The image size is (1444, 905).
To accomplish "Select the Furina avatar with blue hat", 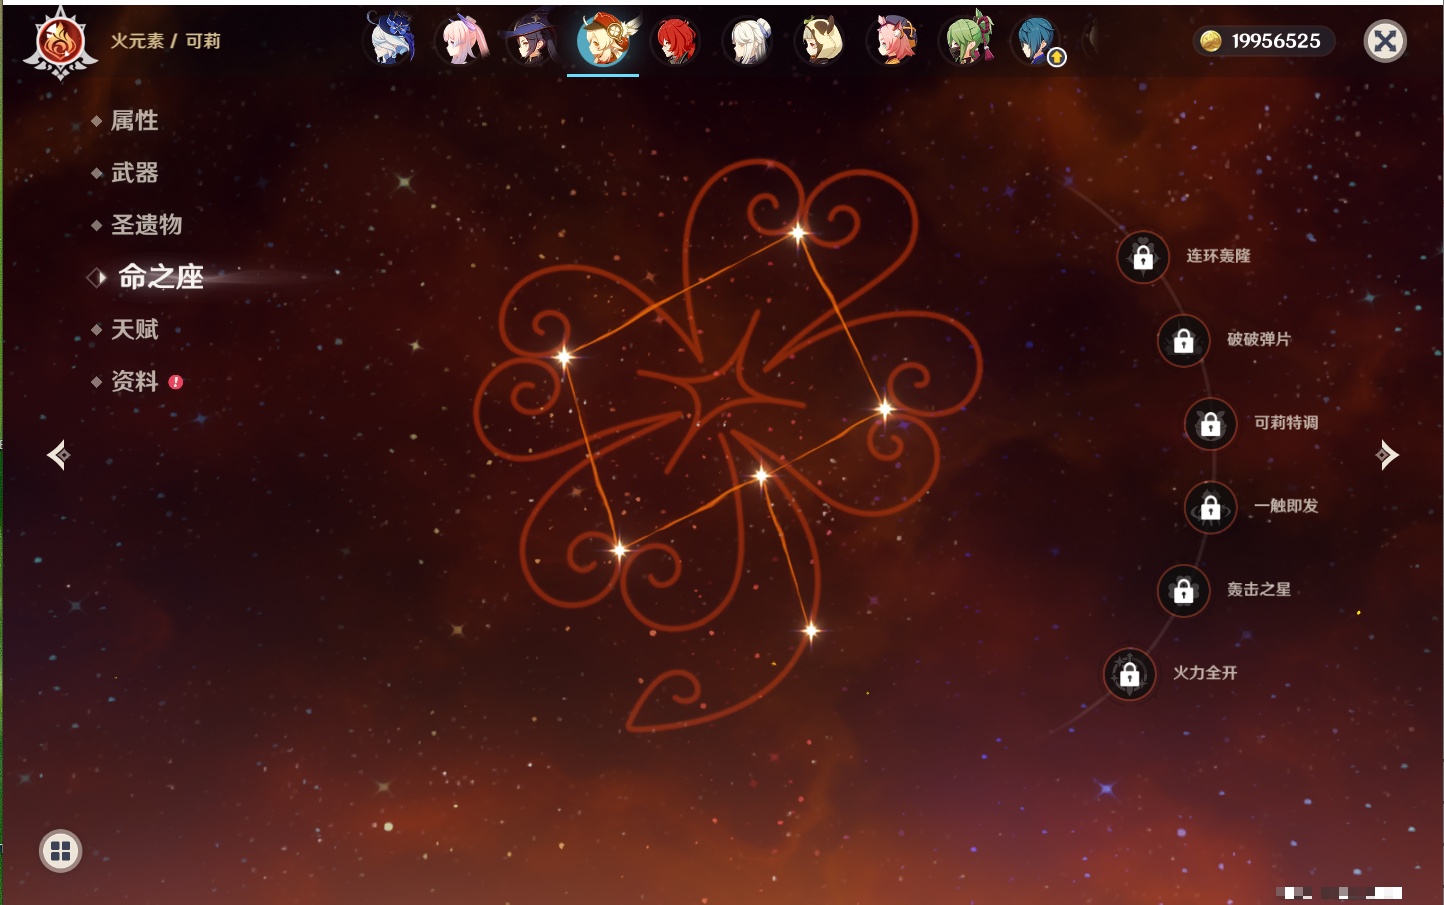I will point(392,40).
